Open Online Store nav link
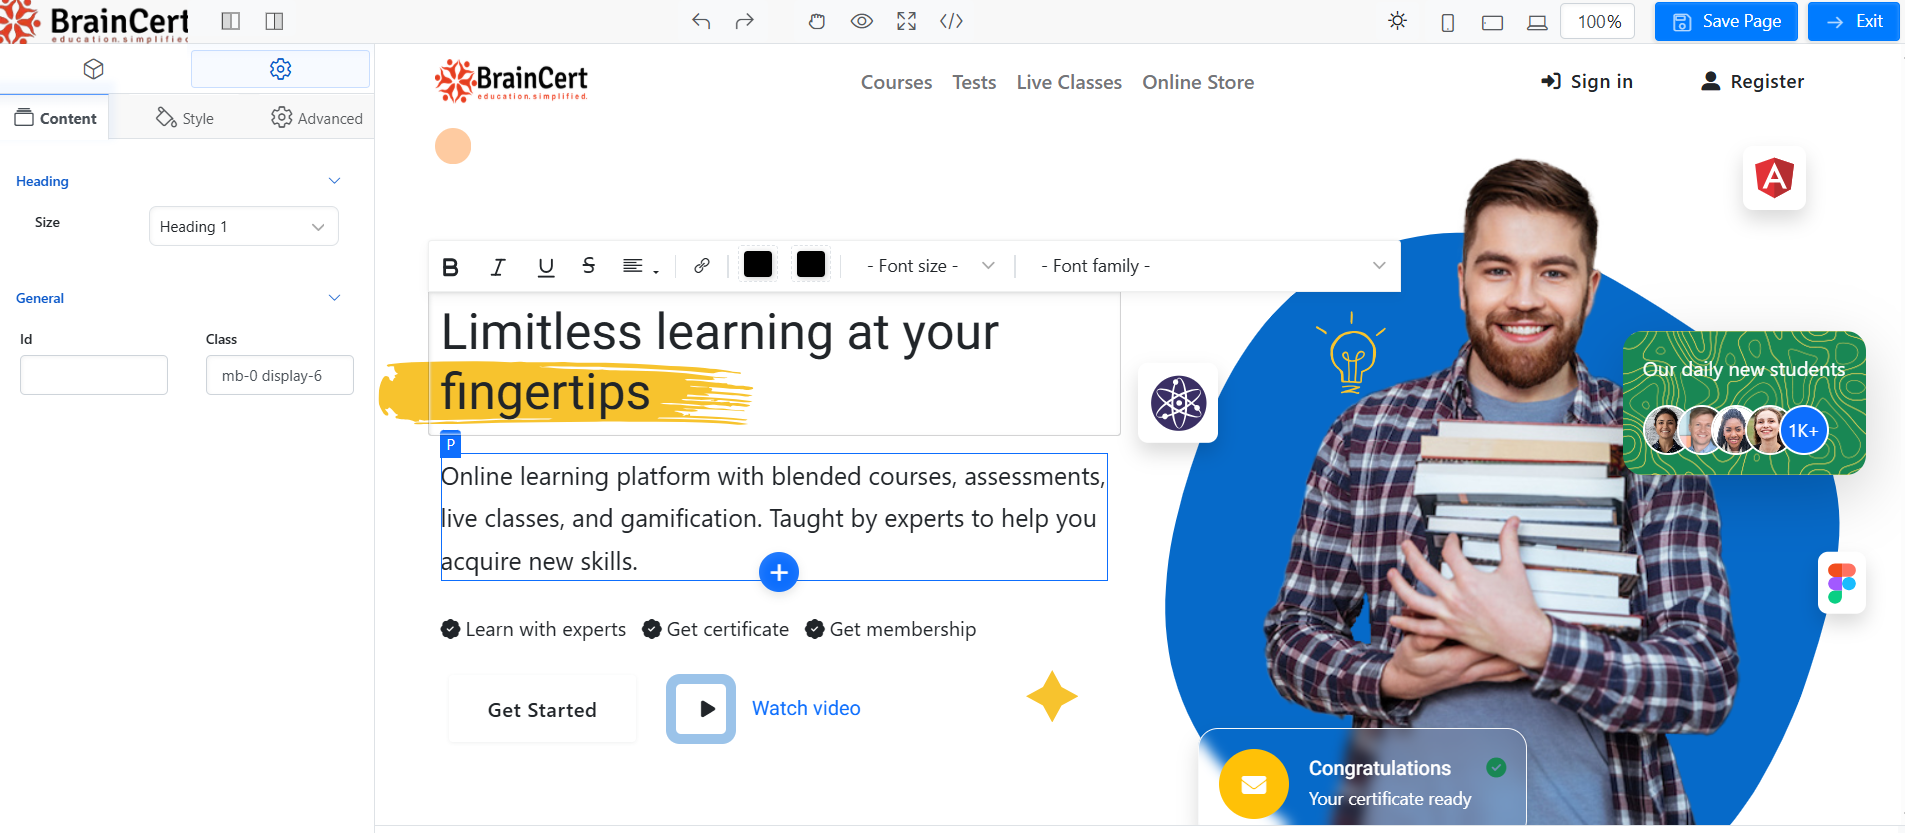Viewport: 1905px width, 833px height. [x=1198, y=82]
